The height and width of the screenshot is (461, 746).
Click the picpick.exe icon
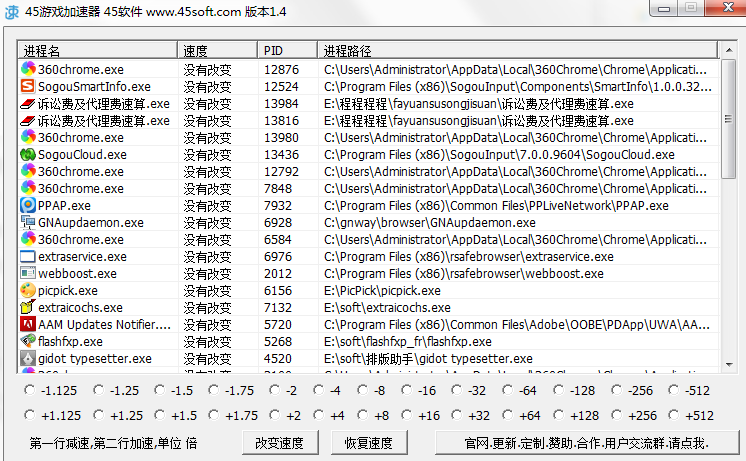pos(28,291)
